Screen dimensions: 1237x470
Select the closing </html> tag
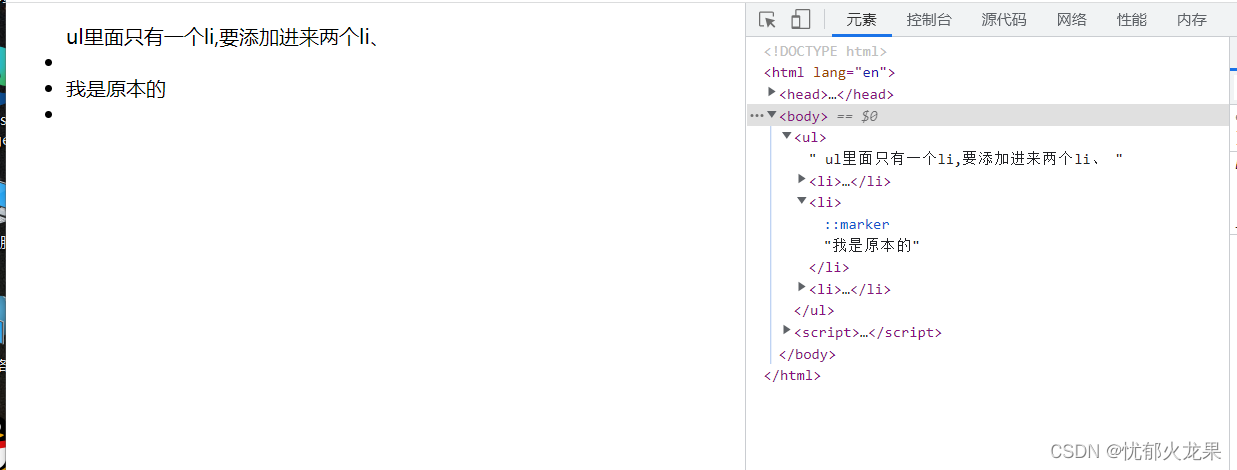point(792,376)
